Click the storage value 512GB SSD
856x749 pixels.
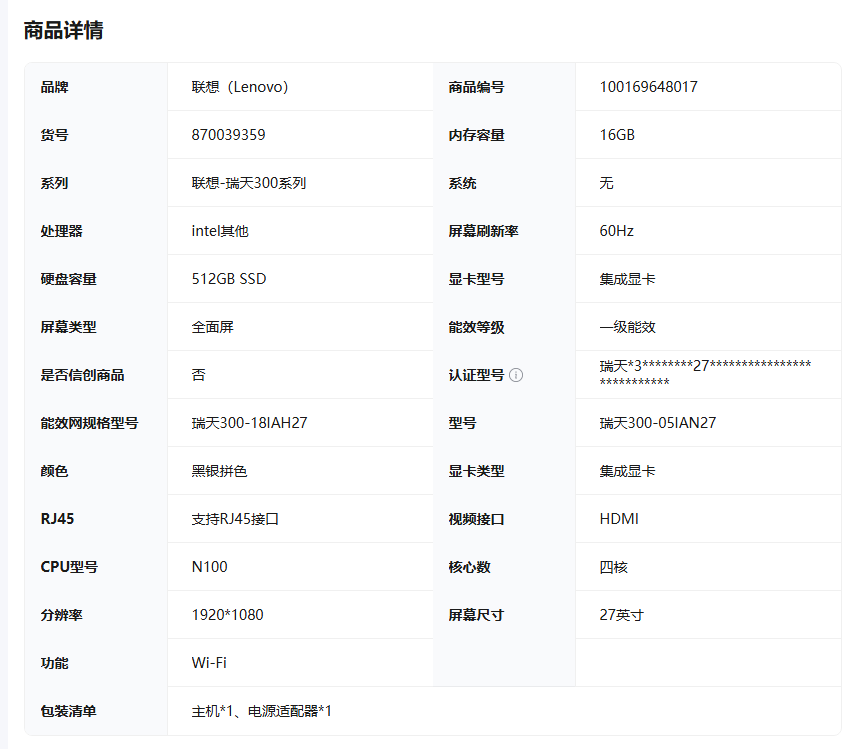[229, 280]
